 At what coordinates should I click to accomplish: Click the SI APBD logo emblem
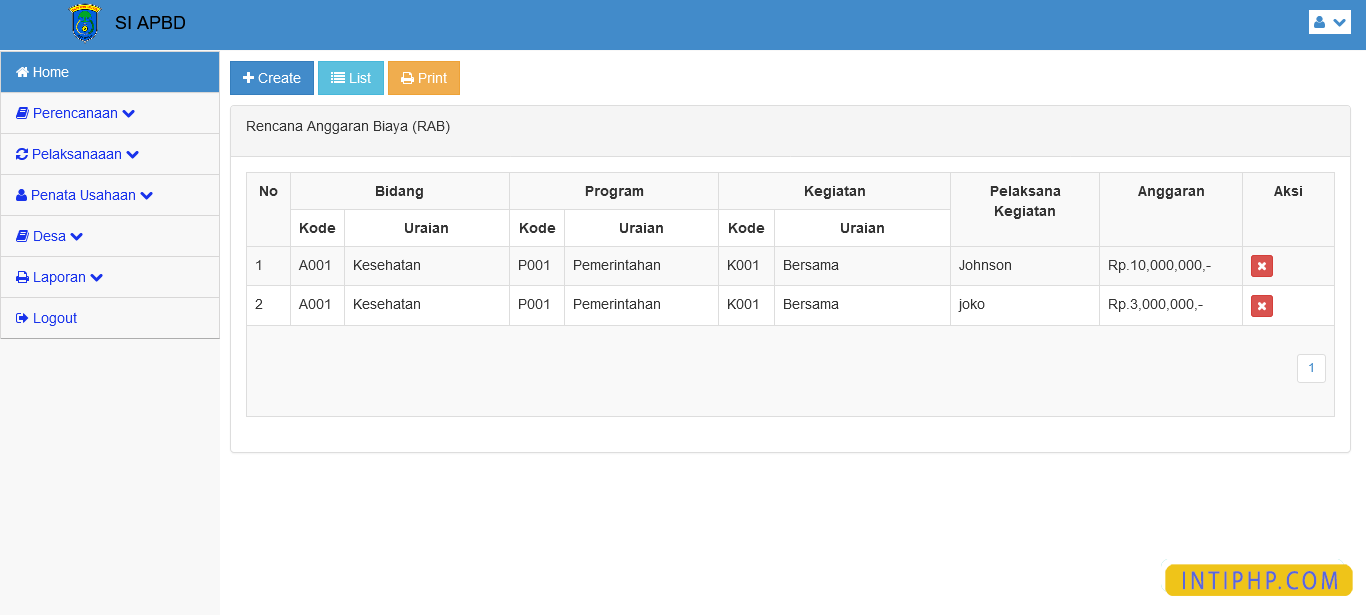(x=84, y=22)
